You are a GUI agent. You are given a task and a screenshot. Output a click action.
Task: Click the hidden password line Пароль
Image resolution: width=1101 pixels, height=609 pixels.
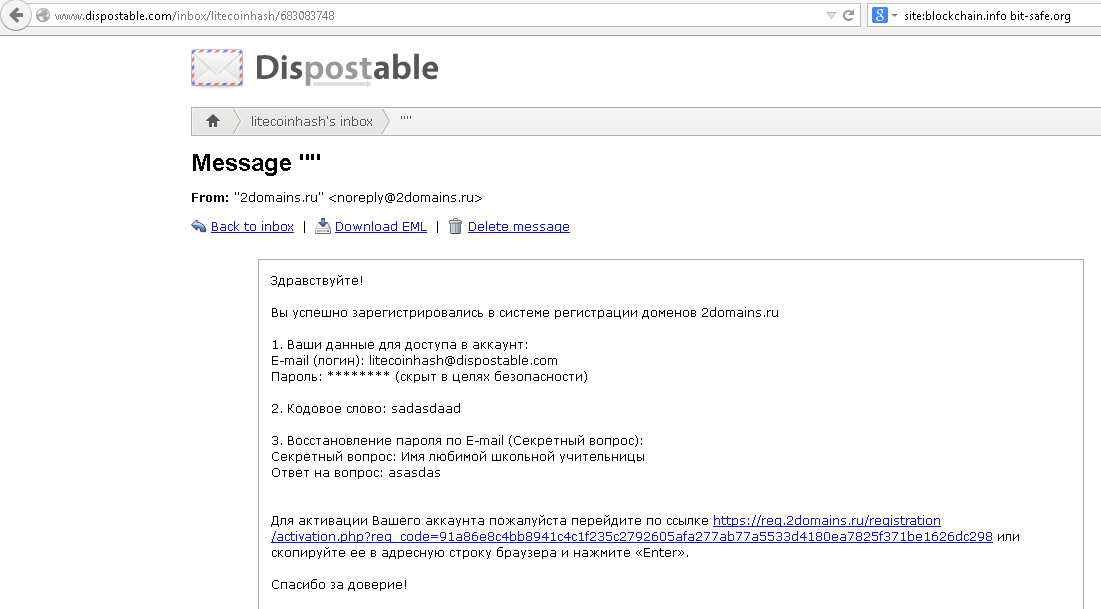[430, 376]
